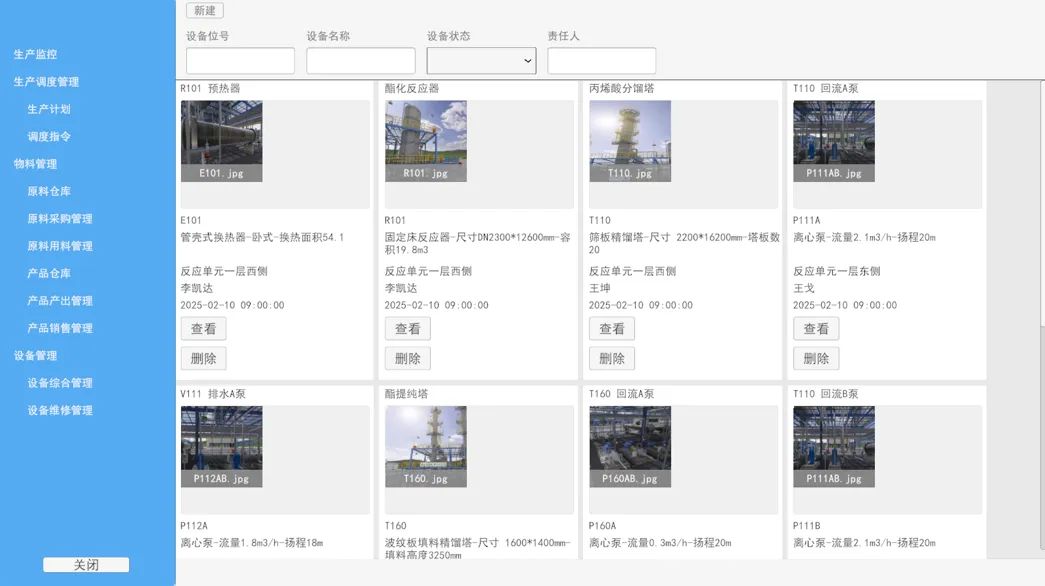Open the R101.jpg thumbnail image
Viewport: 1045px width, 586px height.
(x=426, y=141)
